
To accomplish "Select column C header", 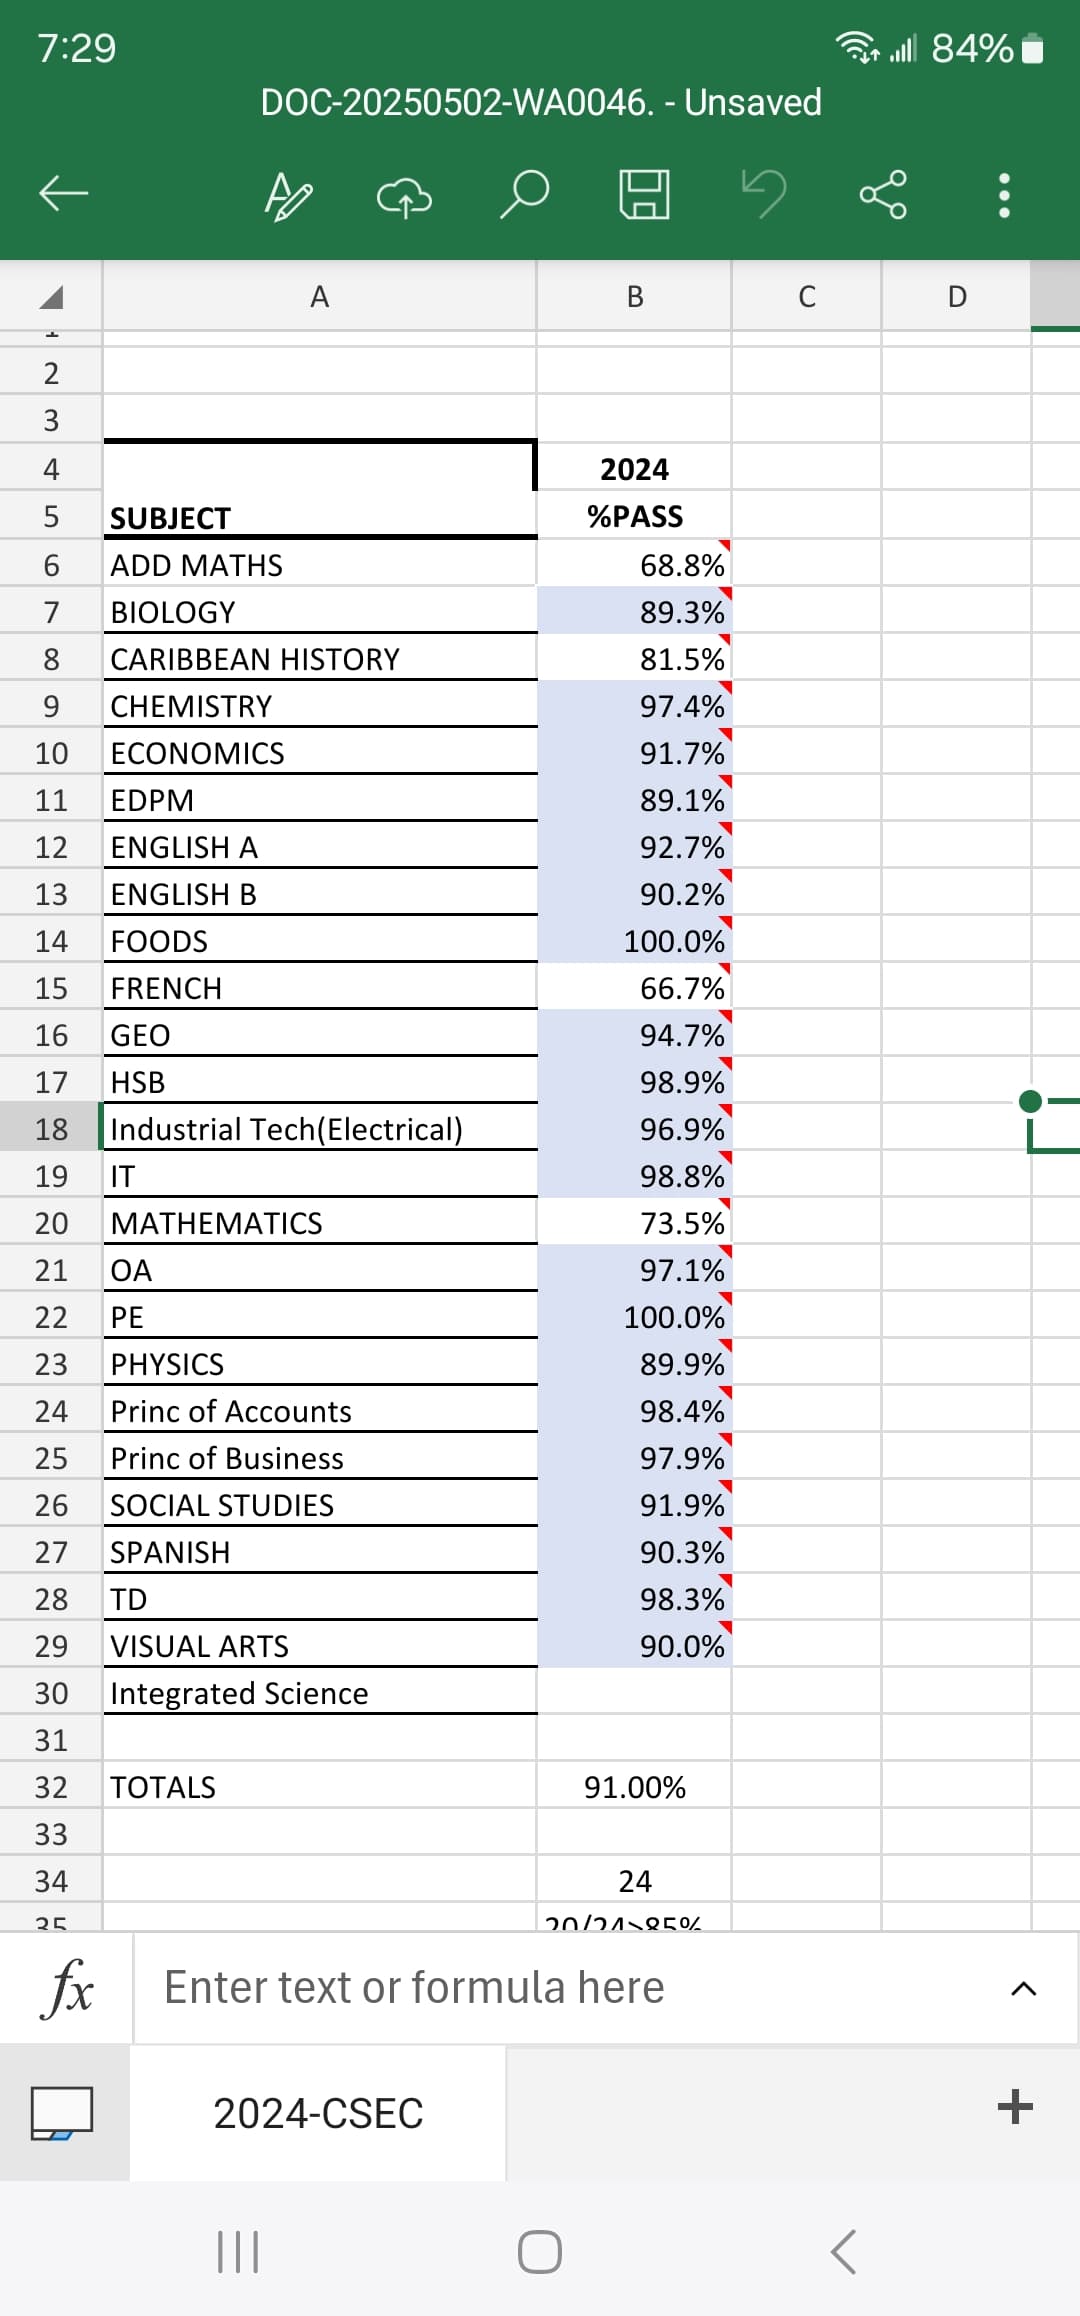I will click(x=807, y=297).
